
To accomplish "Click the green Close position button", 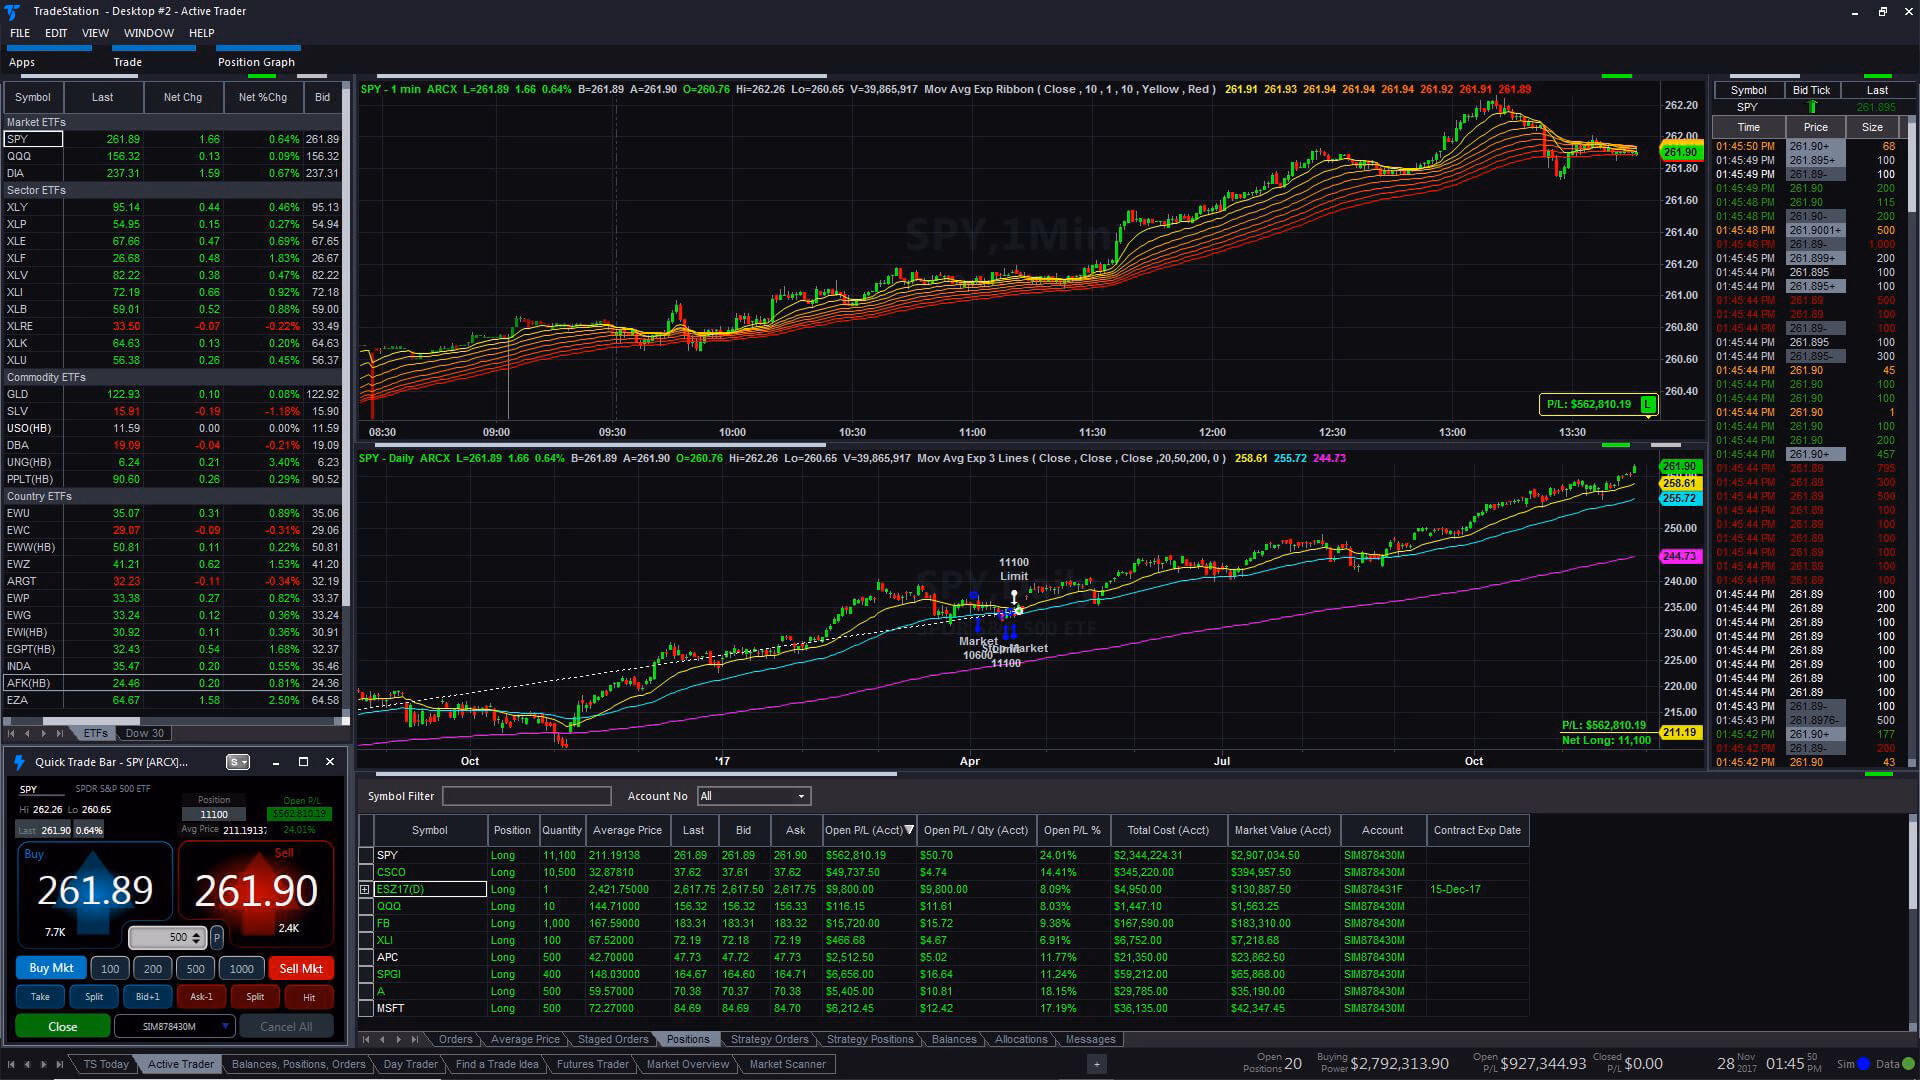I will coord(62,1026).
